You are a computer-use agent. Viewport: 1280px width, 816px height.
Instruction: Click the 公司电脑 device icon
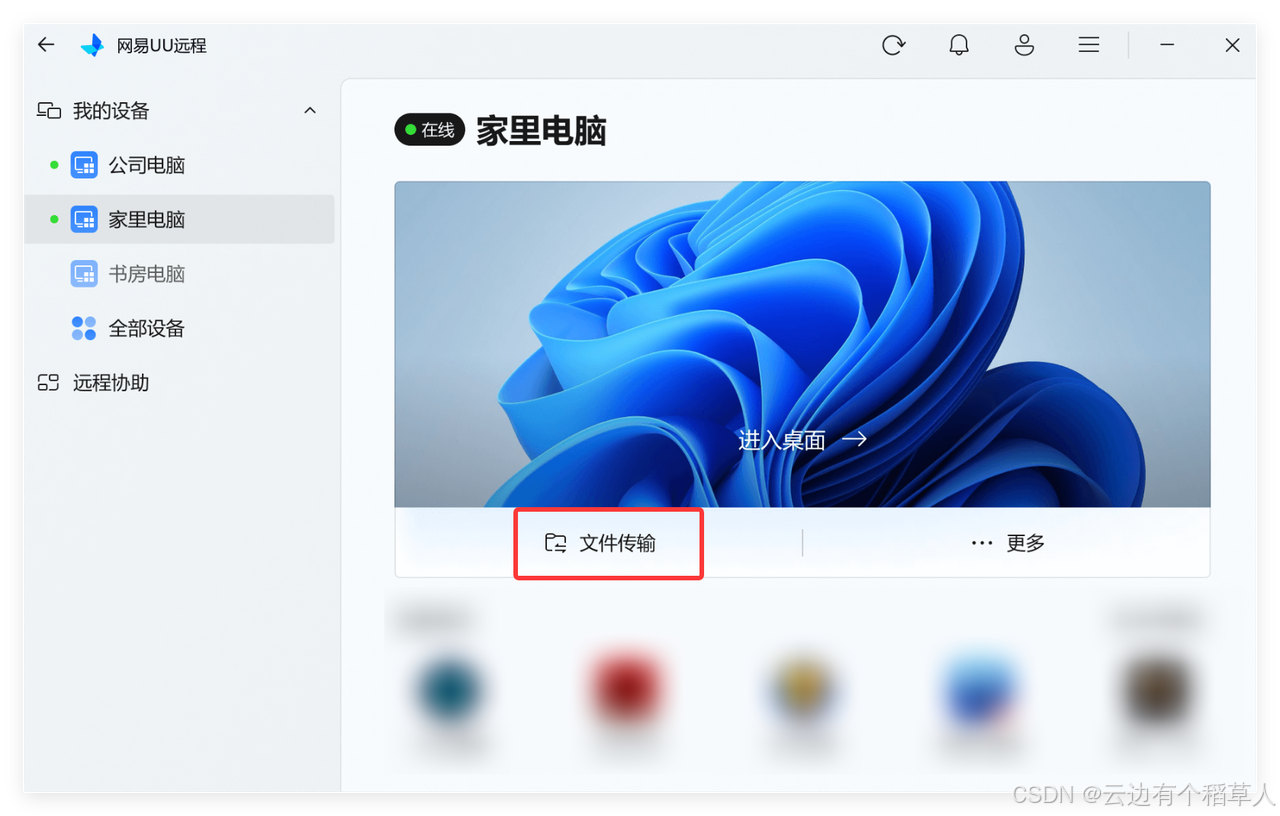pyautogui.click(x=84, y=165)
